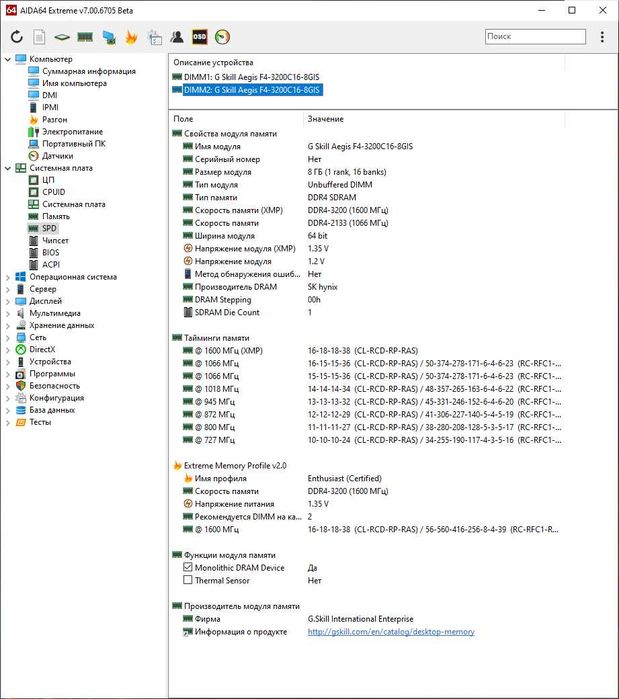619x699 pixels.
Task: Select Устройства tree item
Action: point(50,362)
